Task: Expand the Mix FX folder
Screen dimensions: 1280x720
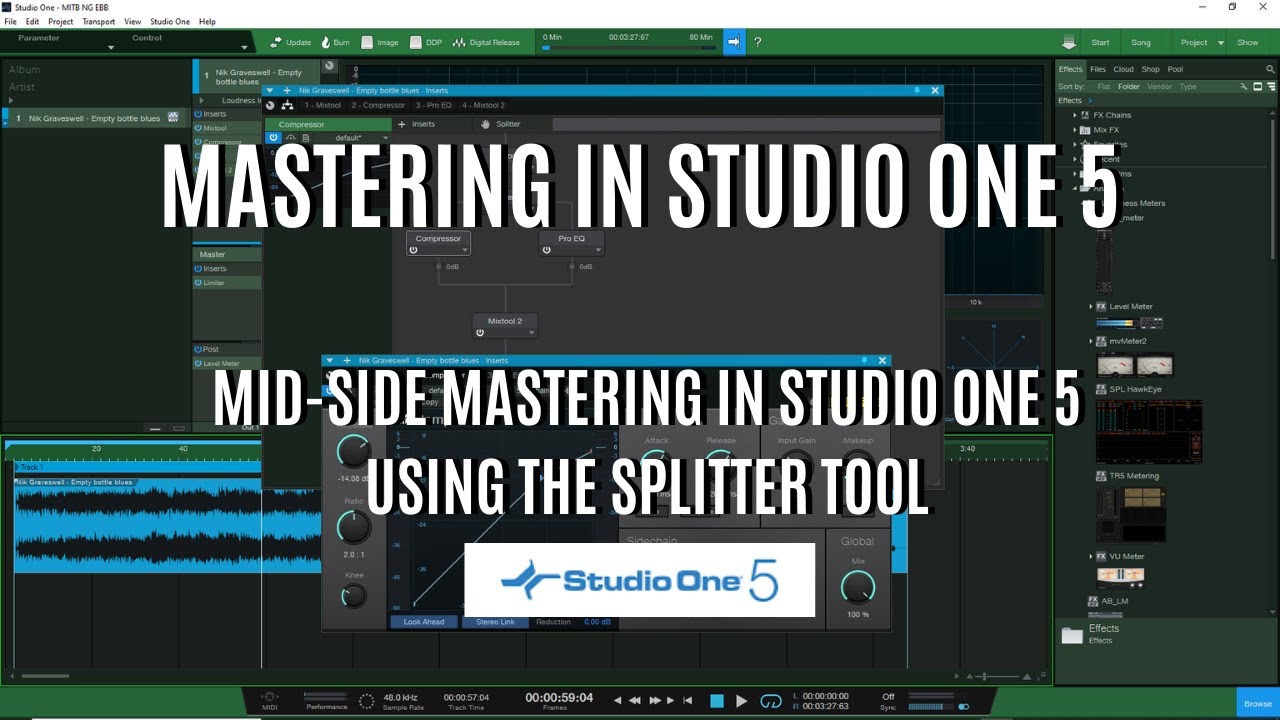Action: [x=1075, y=130]
